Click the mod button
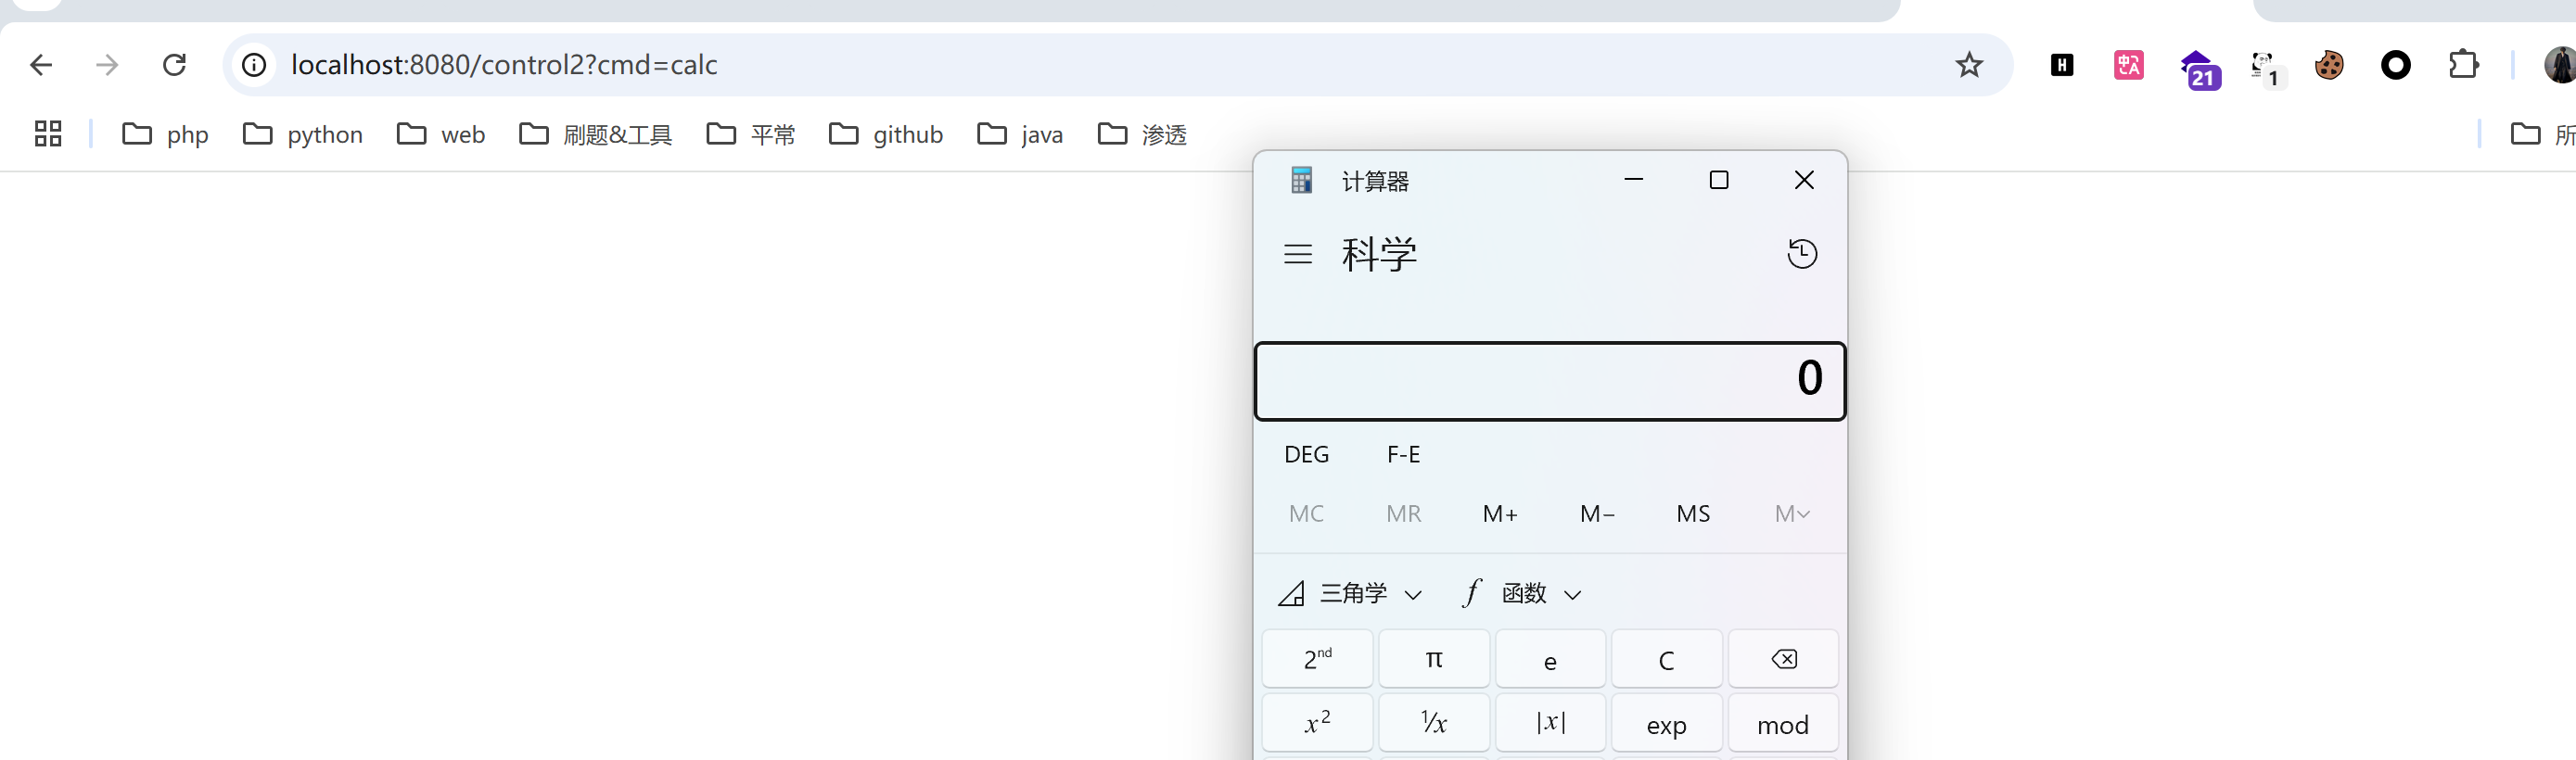 tap(1783, 723)
